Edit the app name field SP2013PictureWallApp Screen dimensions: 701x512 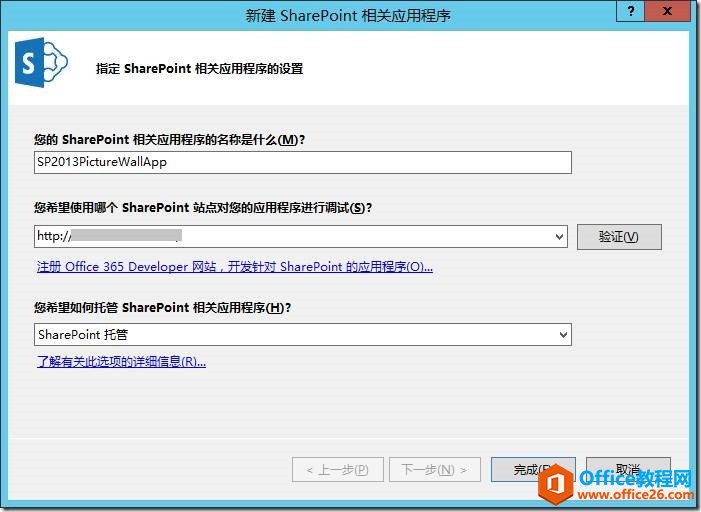pos(303,162)
